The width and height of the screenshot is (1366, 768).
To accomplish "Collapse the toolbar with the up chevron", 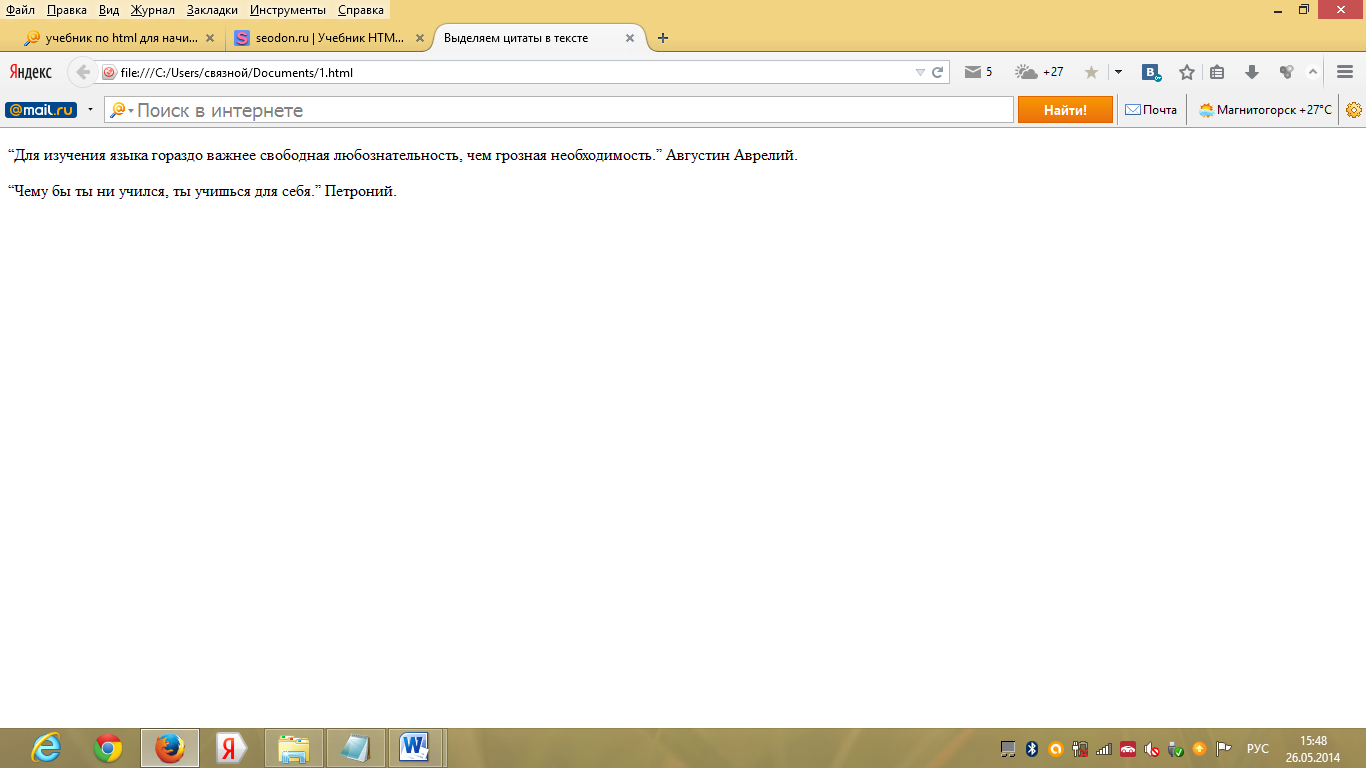I will [x=1313, y=72].
